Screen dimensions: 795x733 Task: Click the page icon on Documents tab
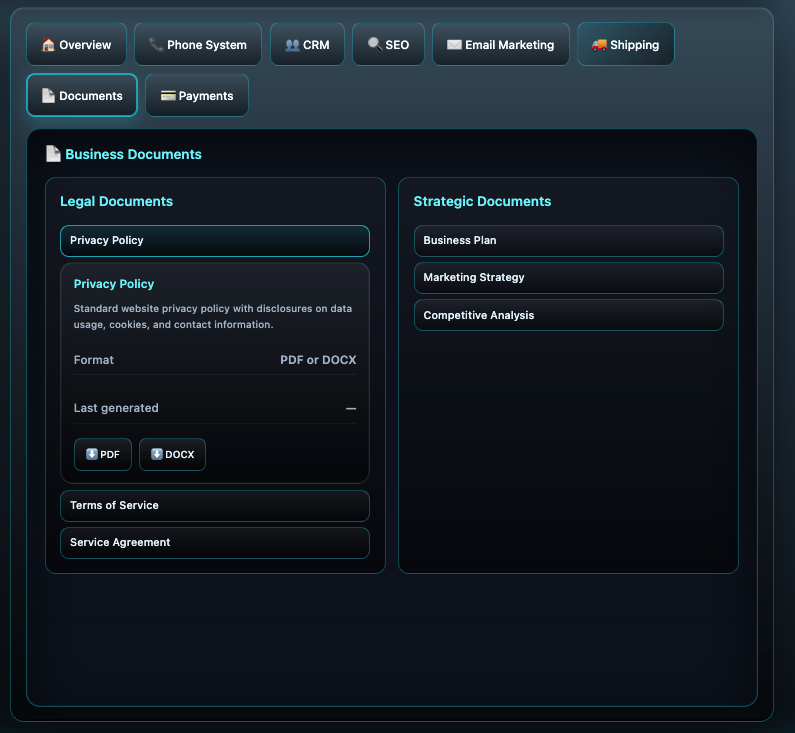(48, 96)
